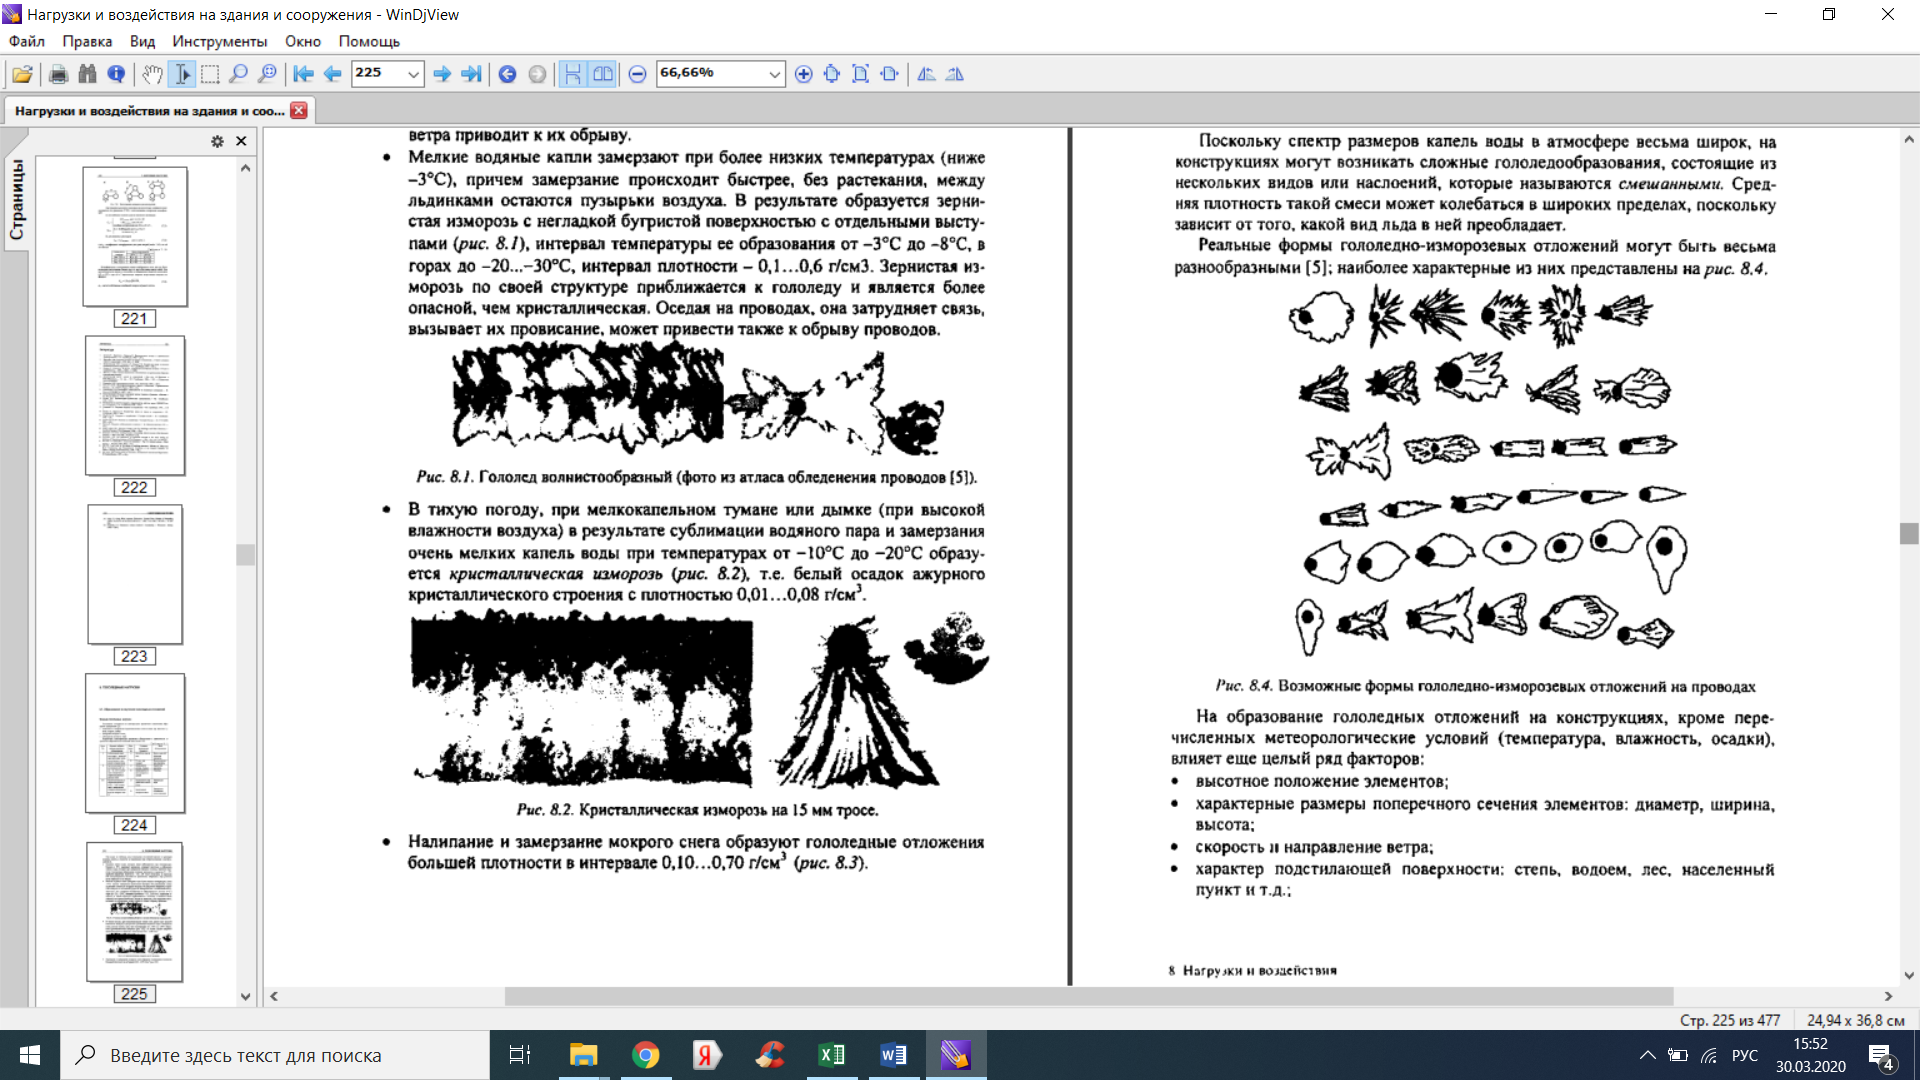Jump to last page arrow
Screen dimensions: 1920x1080
point(471,74)
